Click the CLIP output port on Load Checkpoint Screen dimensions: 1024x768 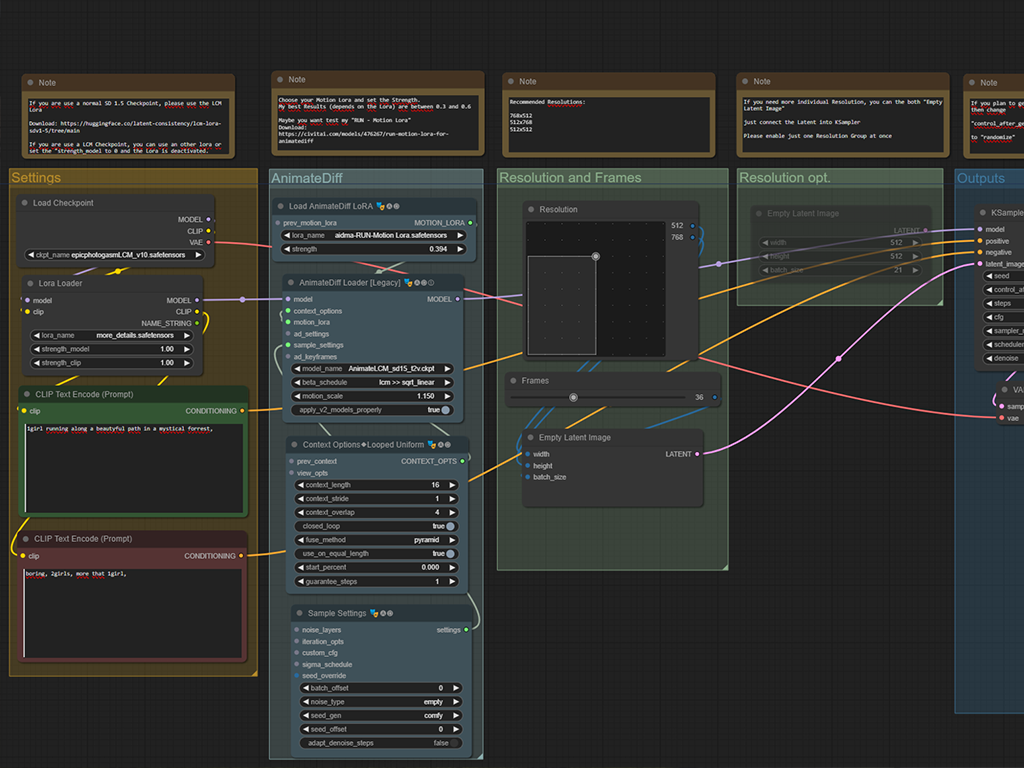(208, 231)
